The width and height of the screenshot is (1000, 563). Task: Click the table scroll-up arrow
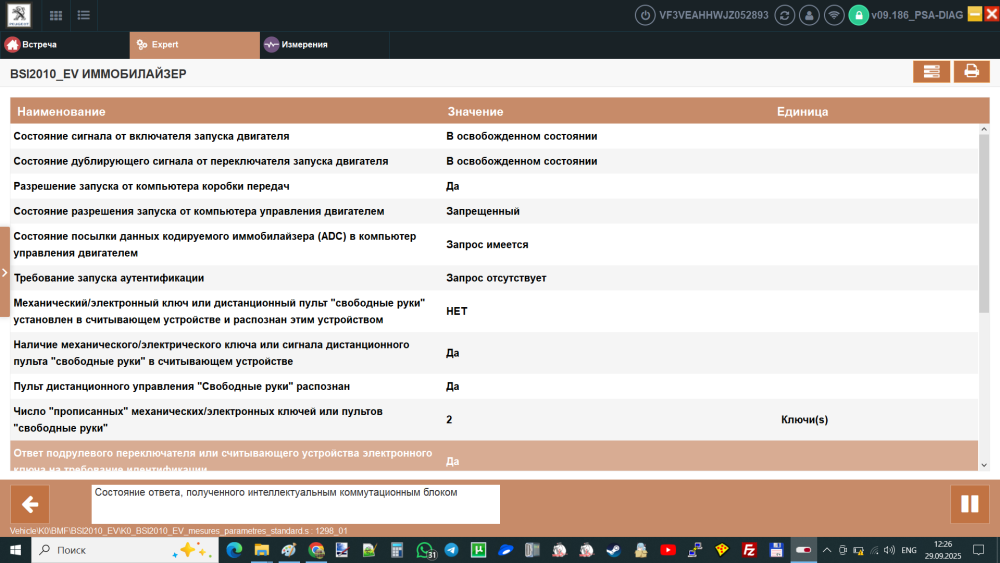[983, 129]
